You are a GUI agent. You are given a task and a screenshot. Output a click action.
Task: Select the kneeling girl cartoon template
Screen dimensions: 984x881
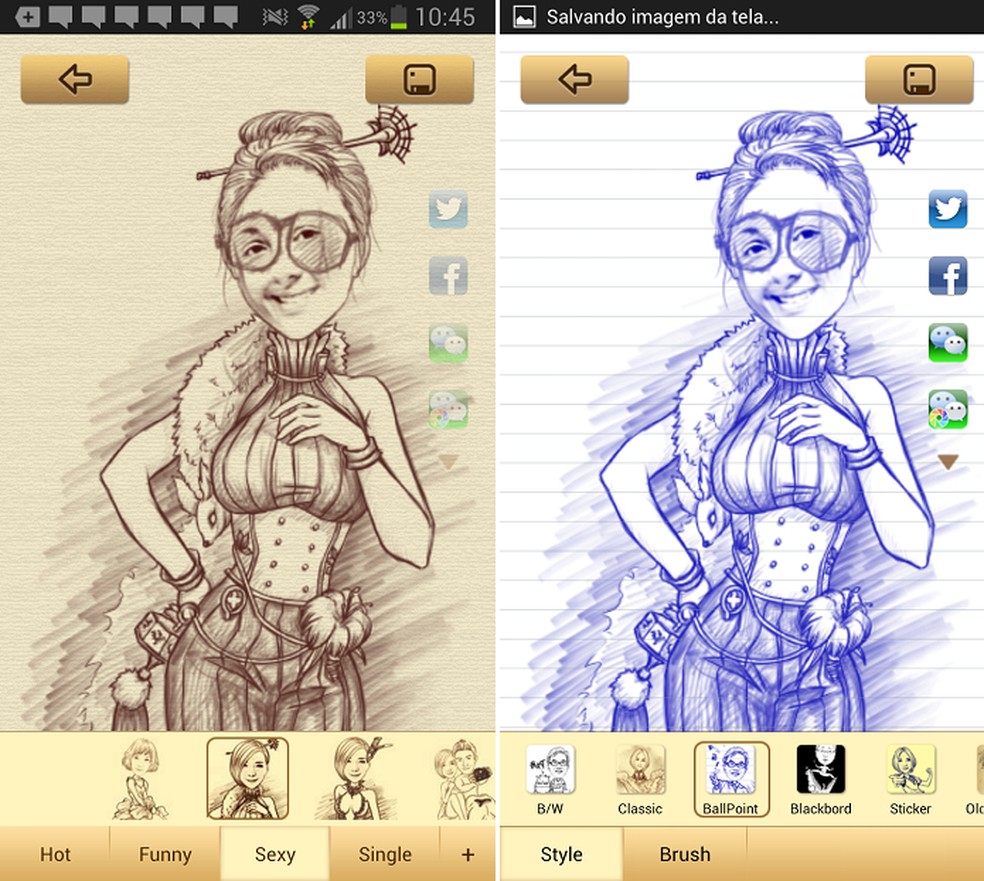pyautogui.click(x=140, y=779)
